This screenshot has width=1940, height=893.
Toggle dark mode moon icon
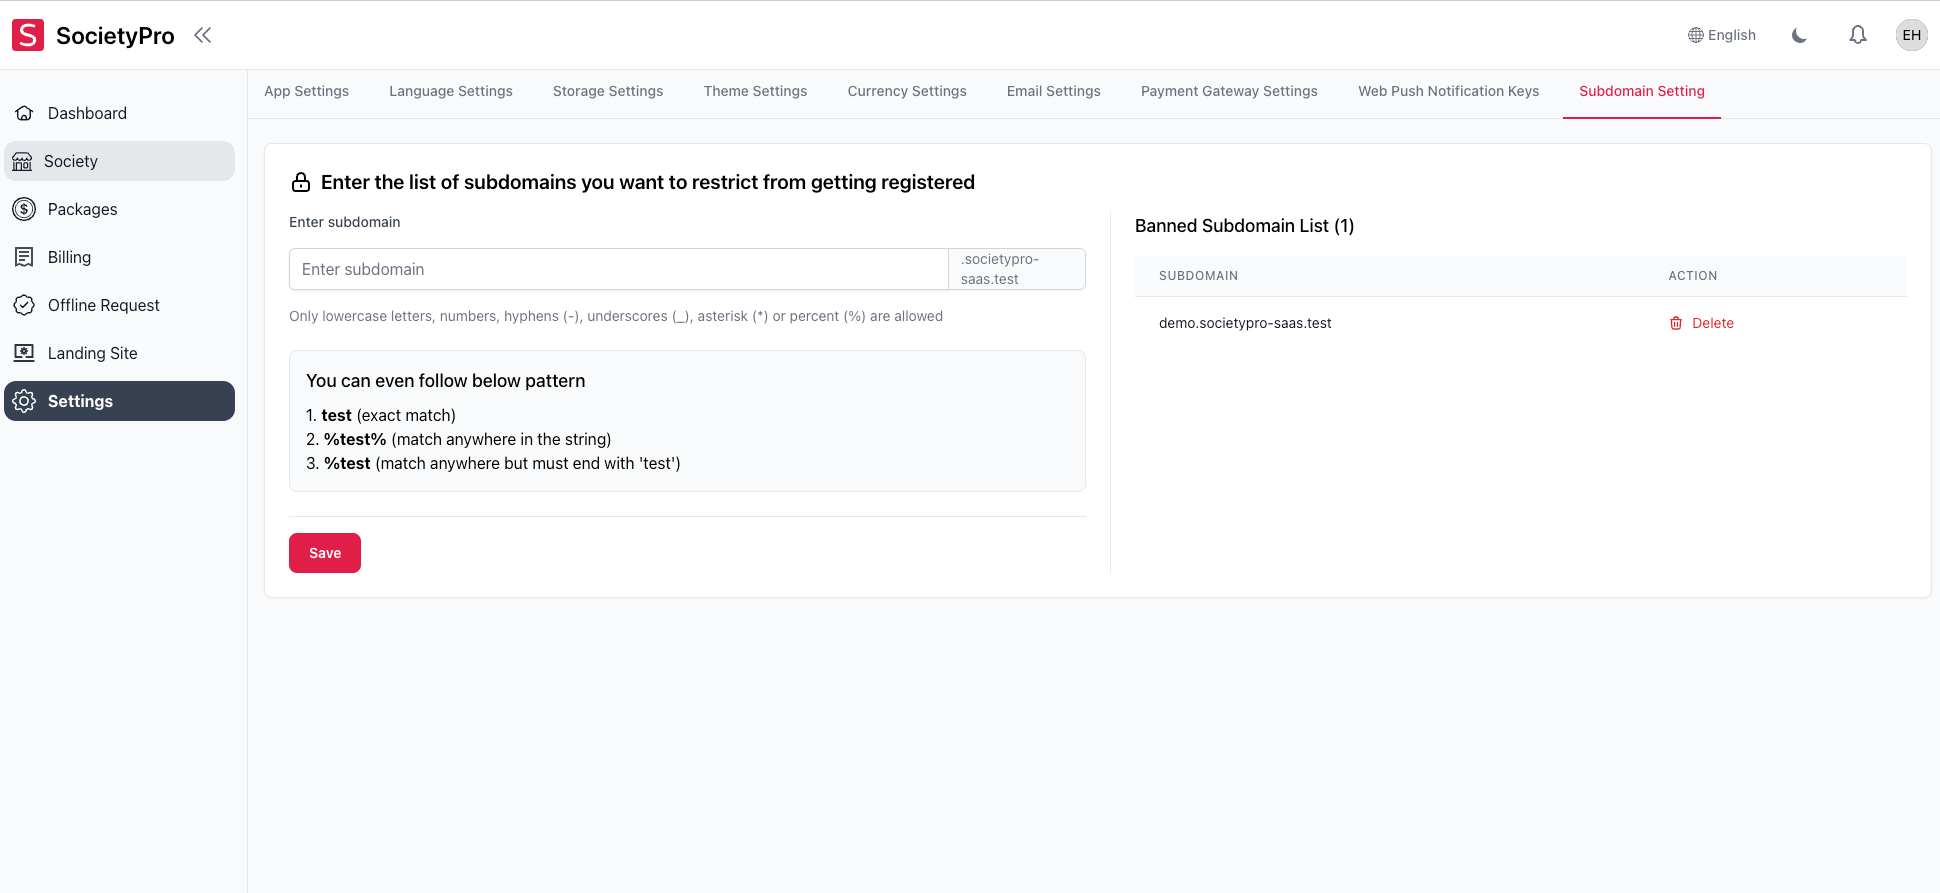point(1799,35)
